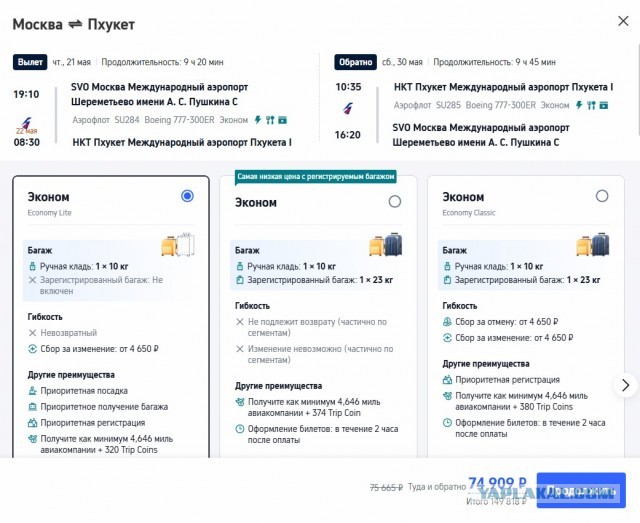The height and width of the screenshot is (523, 640).
Task: Click hand luggage icon in Economy Lite card
Action: (x=33, y=267)
